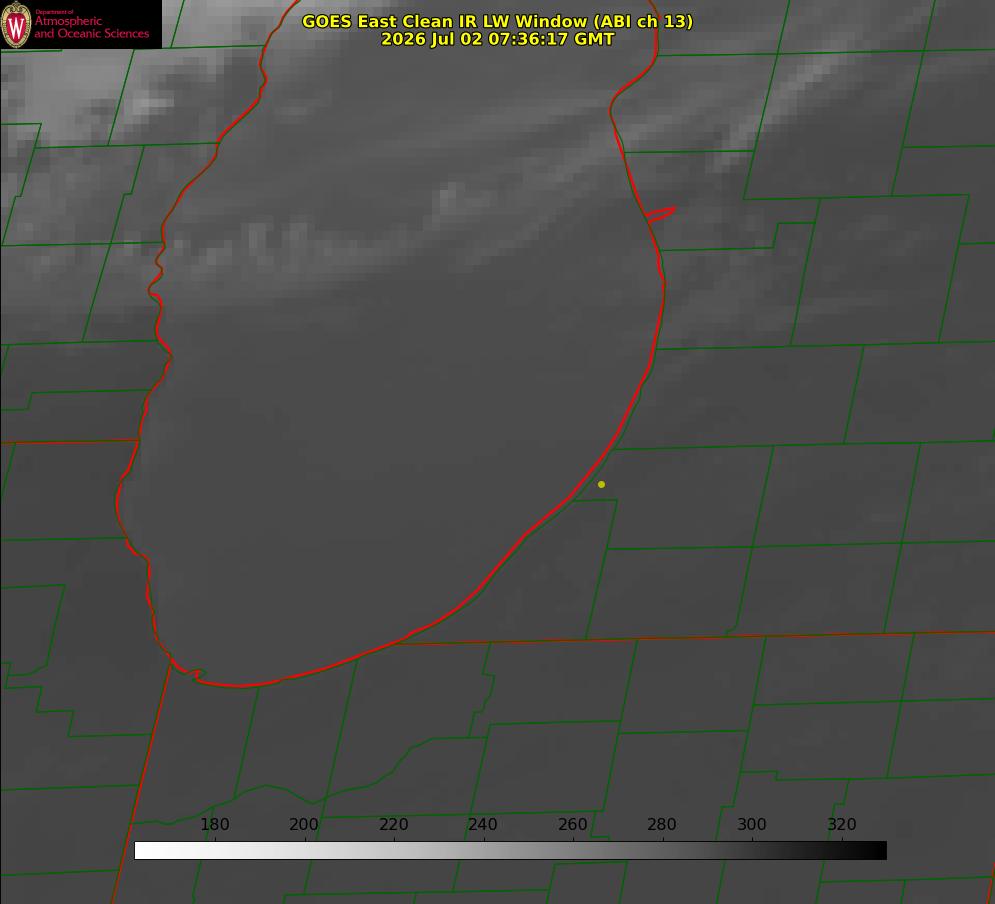Pick the 280 value on the scale
This screenshot has height=904, width=995.
coord(662,824)
